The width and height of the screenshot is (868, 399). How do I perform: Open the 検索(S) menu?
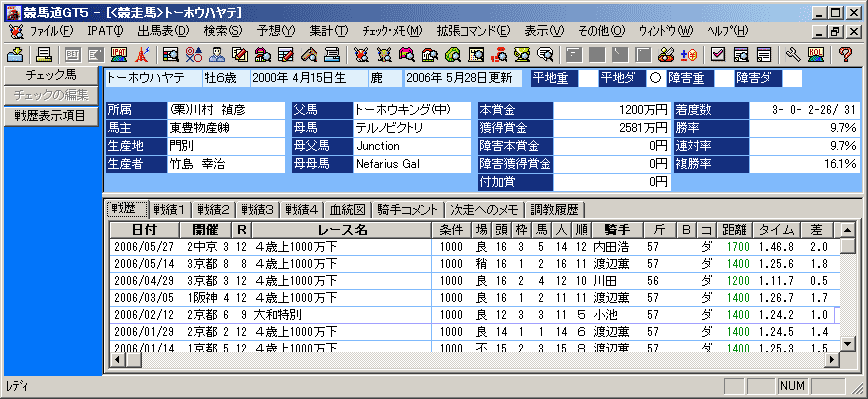tap(223, 31)
